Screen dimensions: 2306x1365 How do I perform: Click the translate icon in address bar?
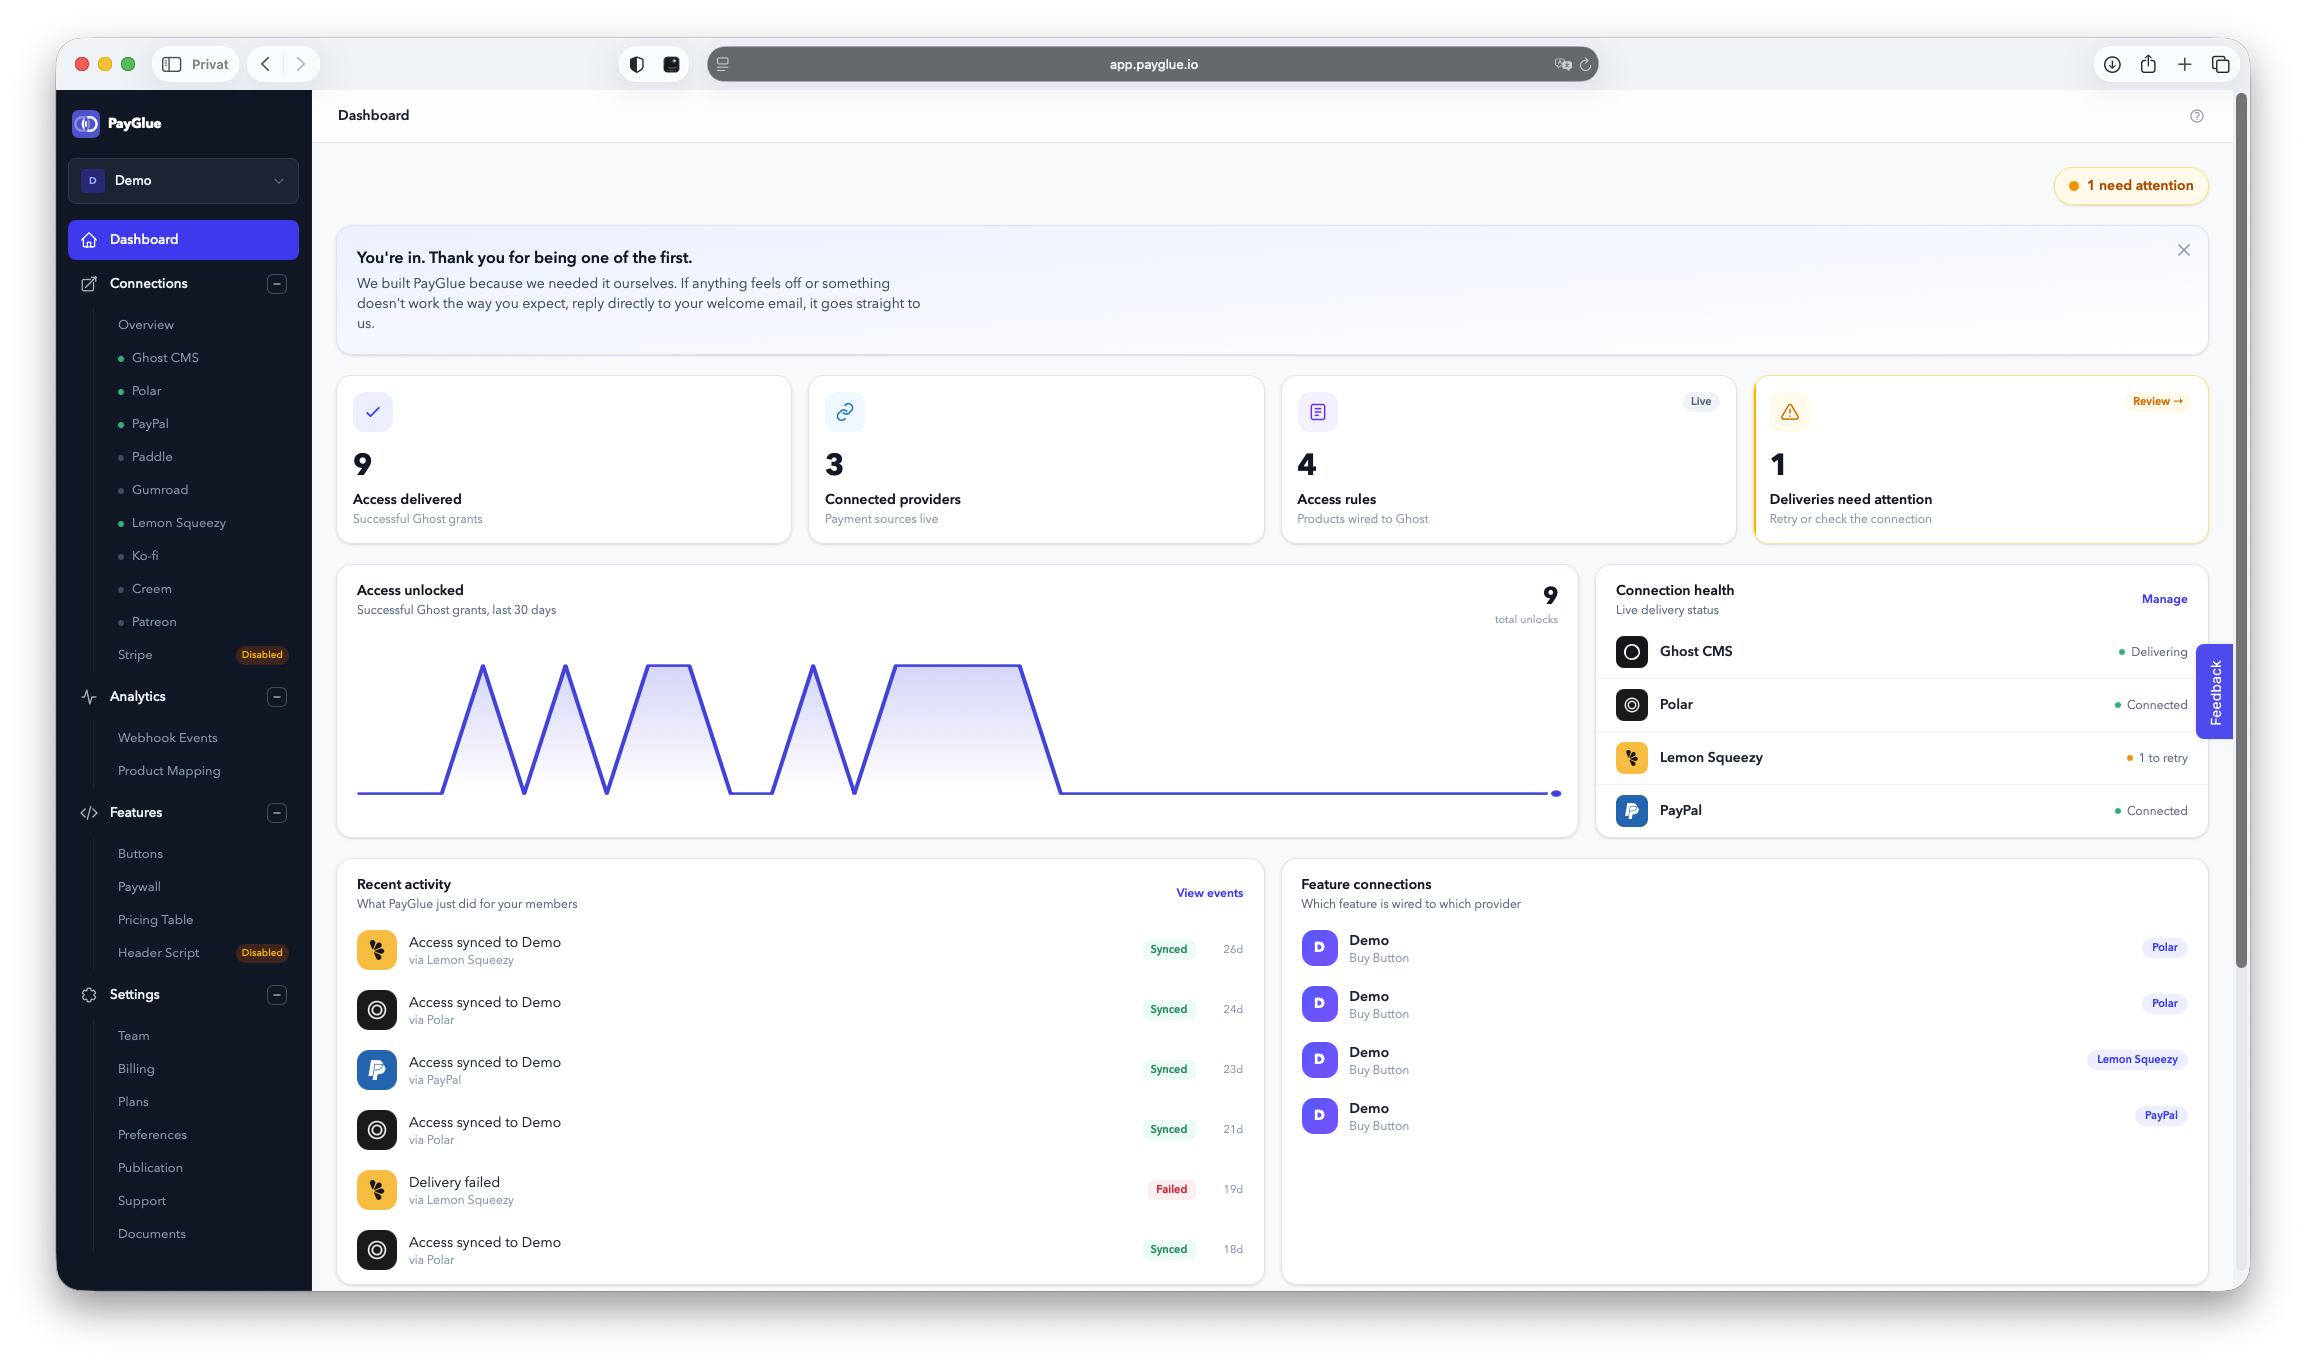(1563, 64)
